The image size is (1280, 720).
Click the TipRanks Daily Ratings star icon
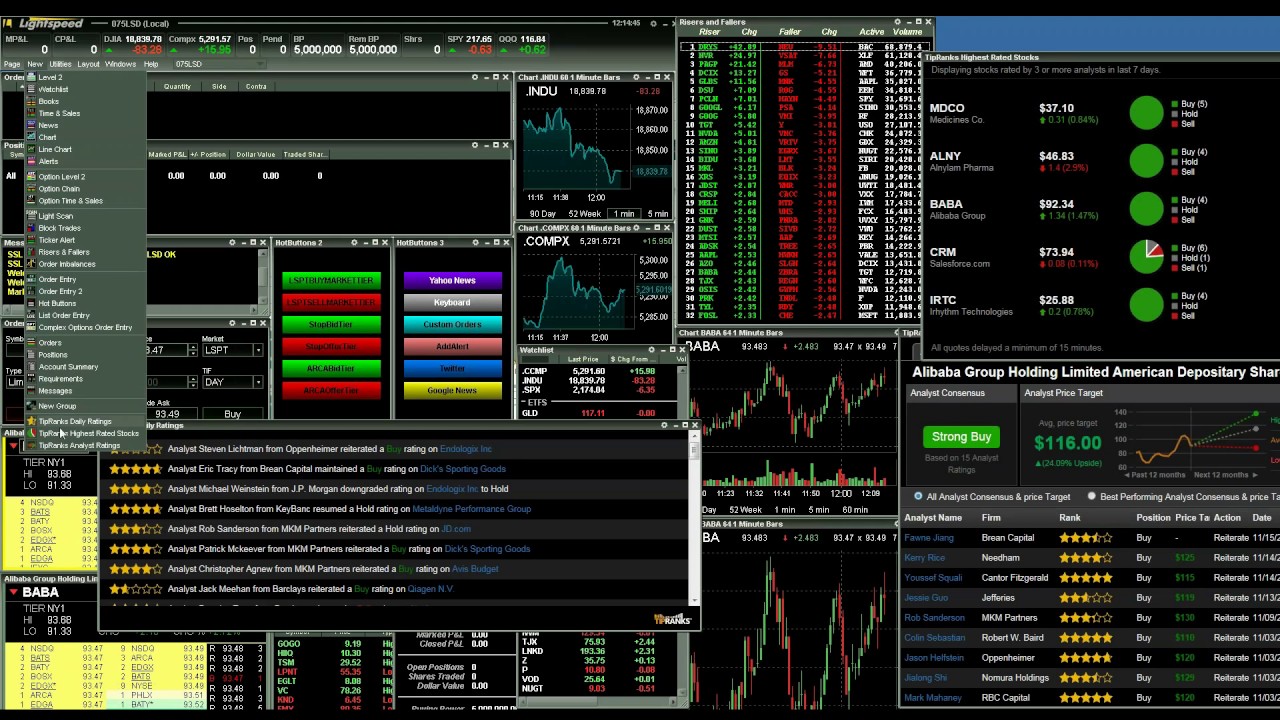[x=31, y=421]
